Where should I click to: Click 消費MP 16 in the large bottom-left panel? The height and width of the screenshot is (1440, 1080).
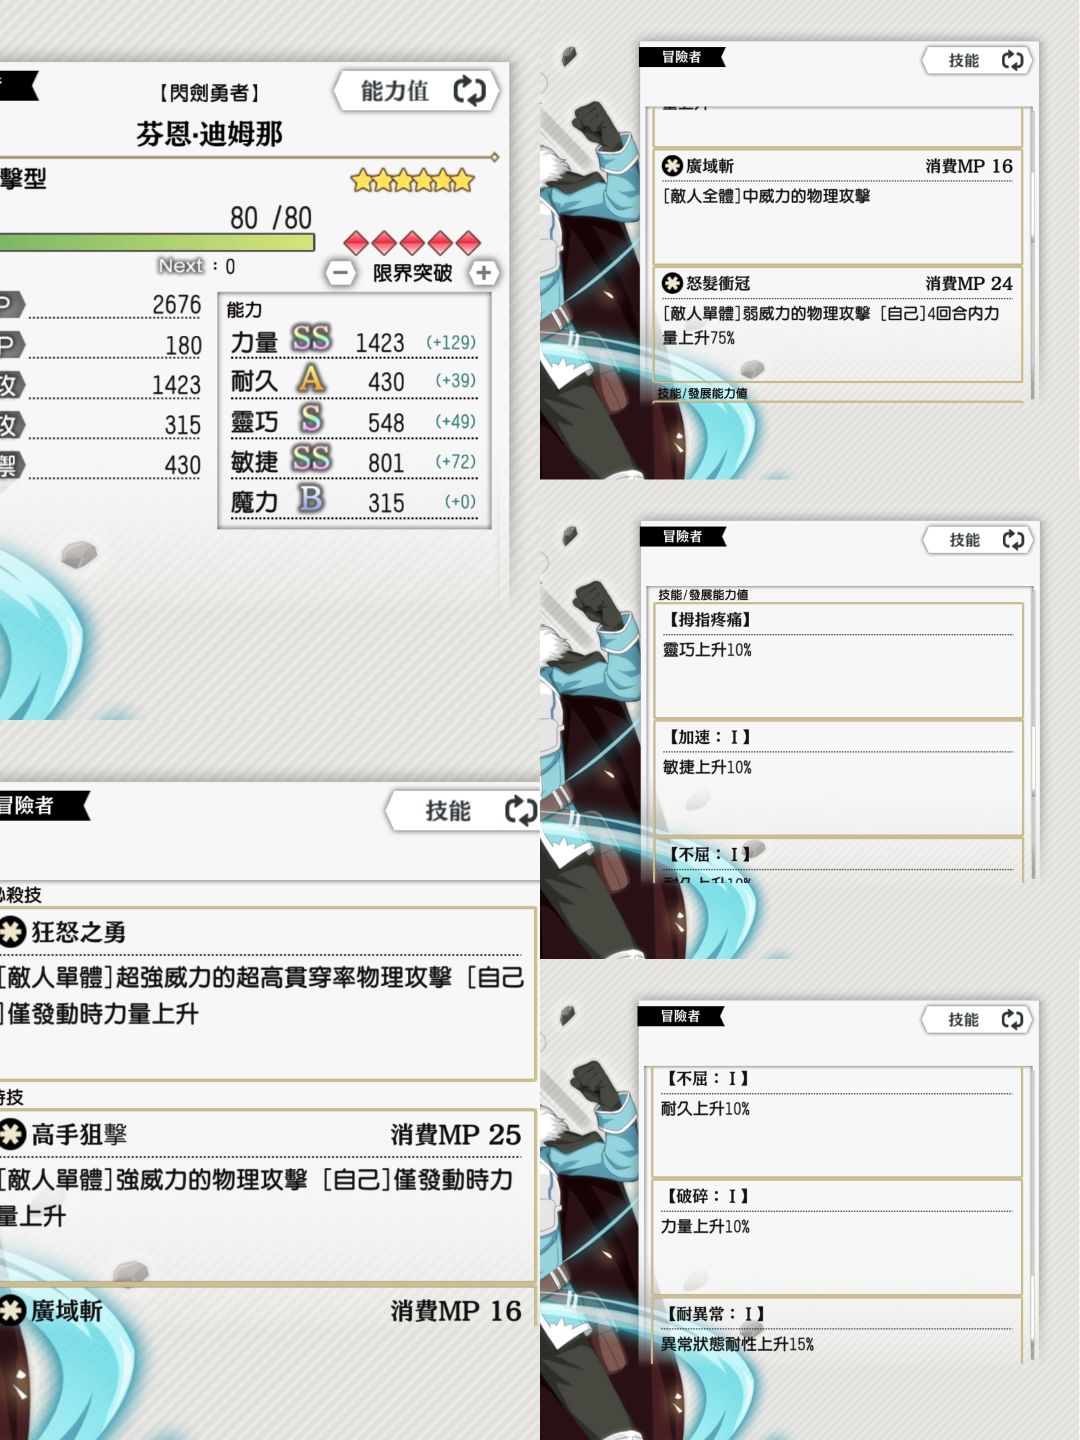tap(456, 1311)
